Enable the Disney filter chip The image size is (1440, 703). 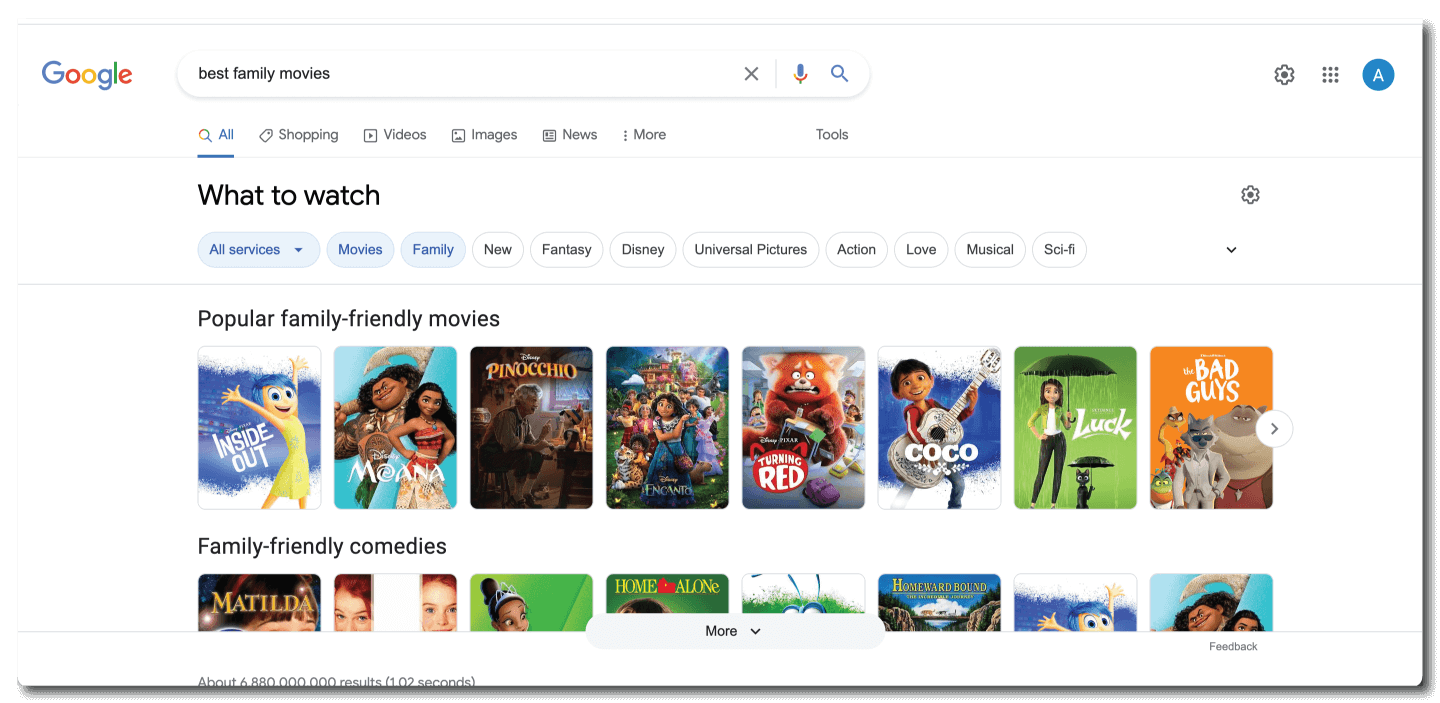pos(643,250)
